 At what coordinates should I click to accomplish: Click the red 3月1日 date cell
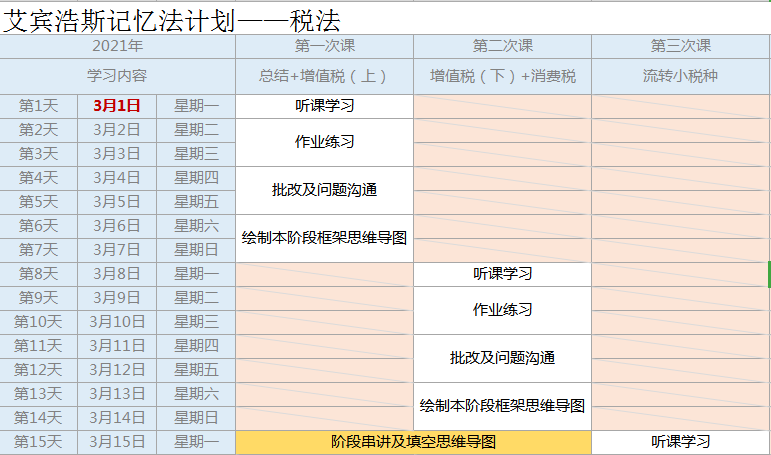pyautogui.click(x=117, y=106)
